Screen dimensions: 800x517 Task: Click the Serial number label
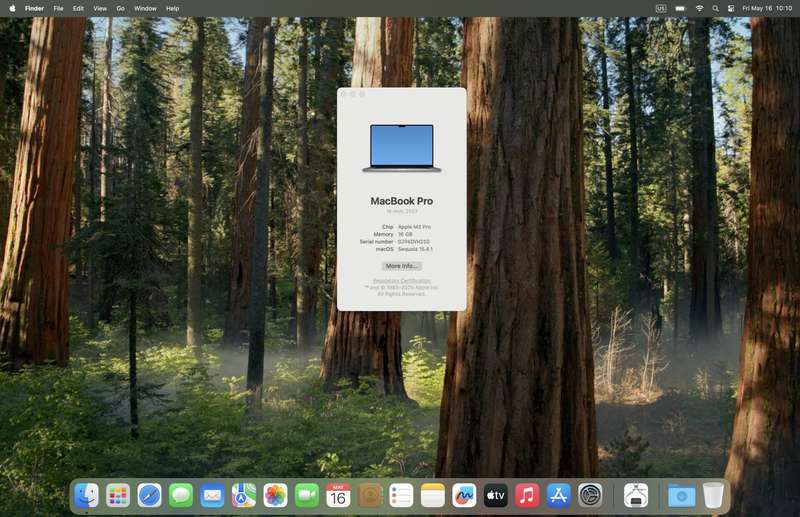point(377,241)
